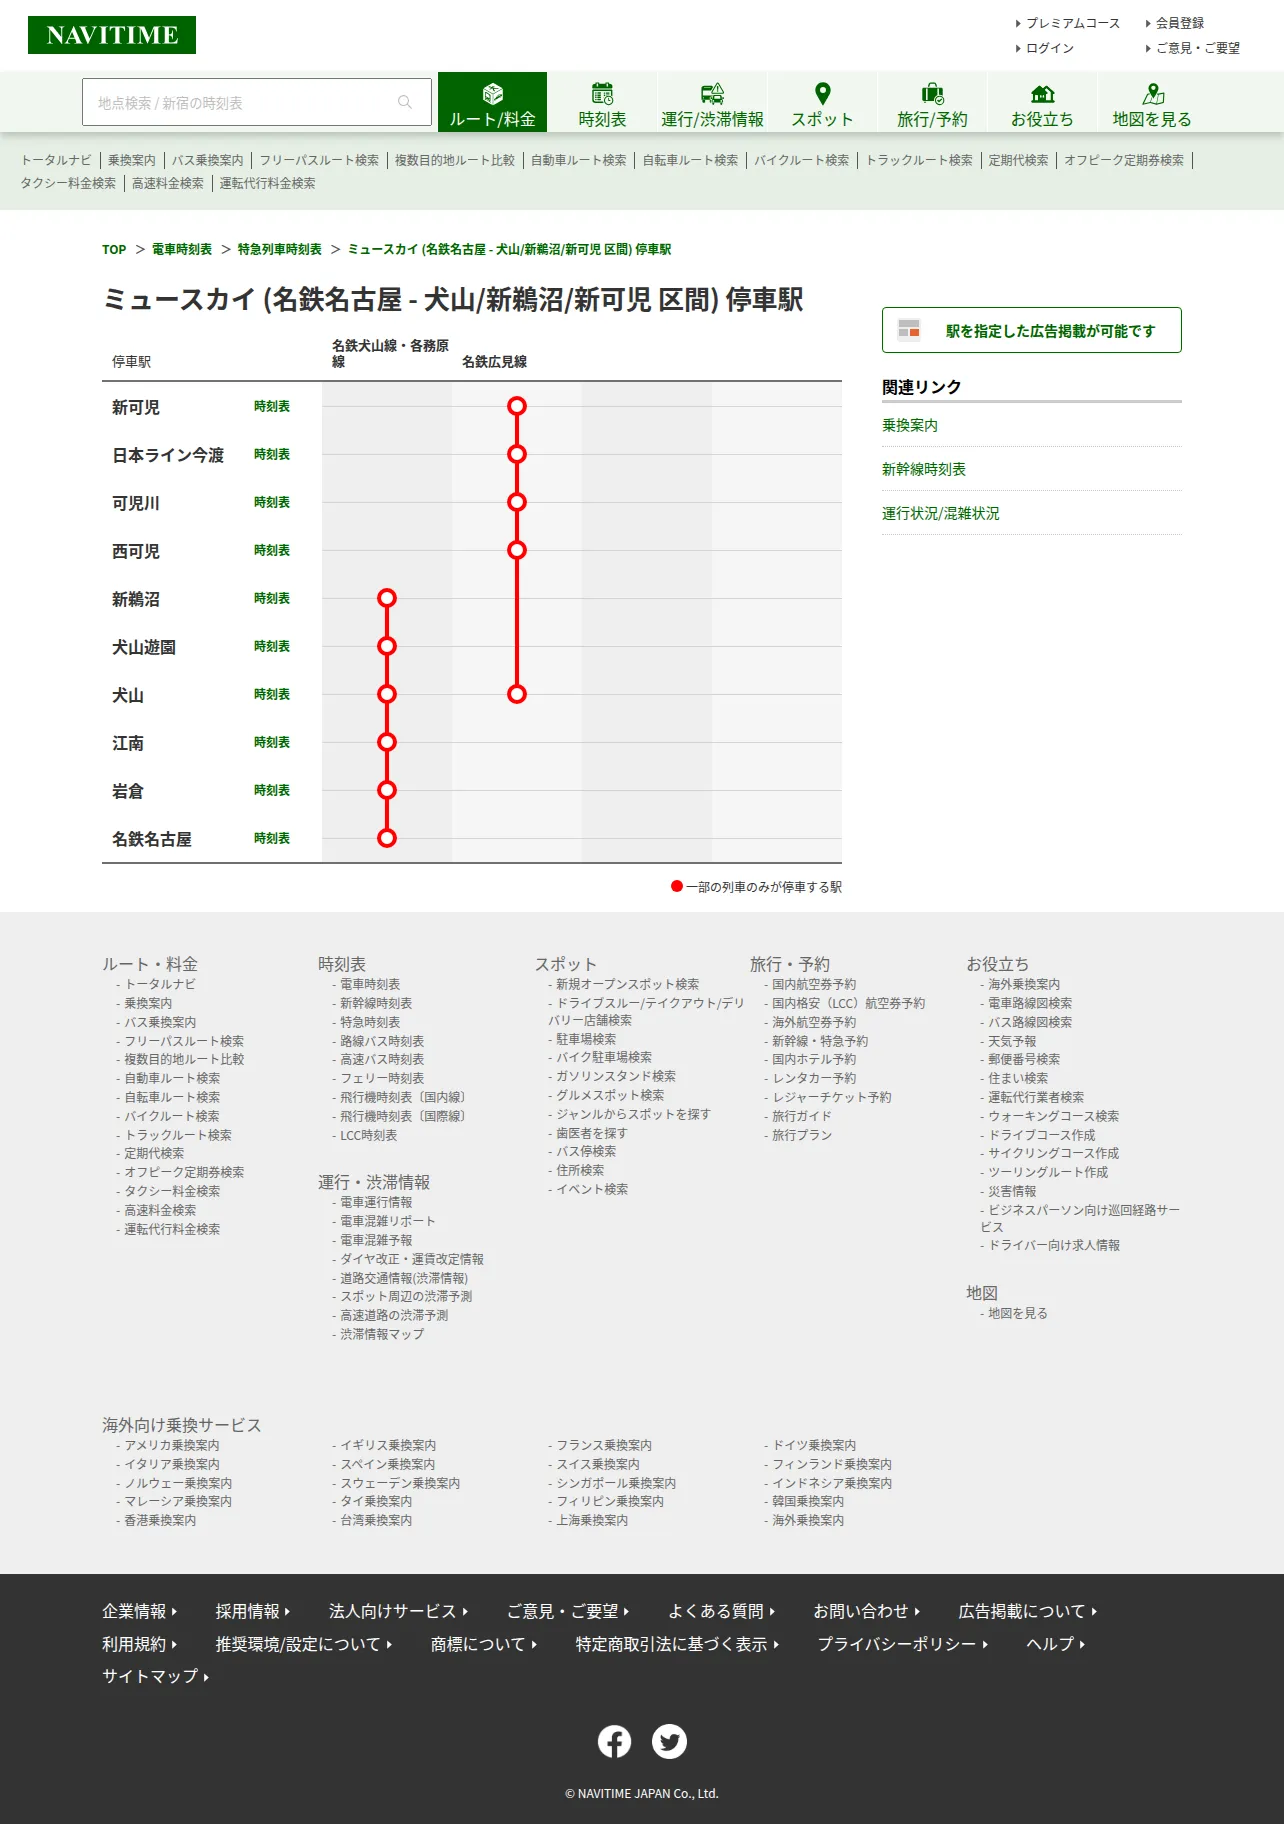The height and width of the screenshot is (1824, 1284).
Task: Select バス乗換案内 in the submenu bar
Action: (x=208, y=160)
